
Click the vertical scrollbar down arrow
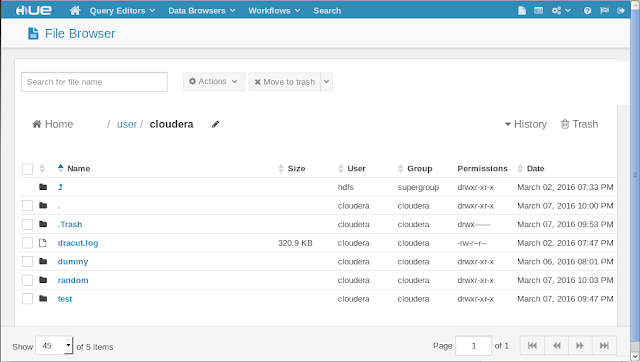pos(635,357)
